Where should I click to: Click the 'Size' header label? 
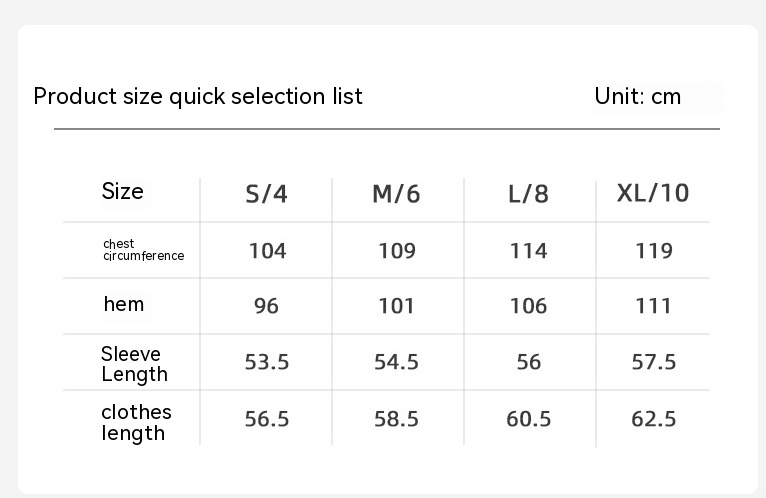122,191
